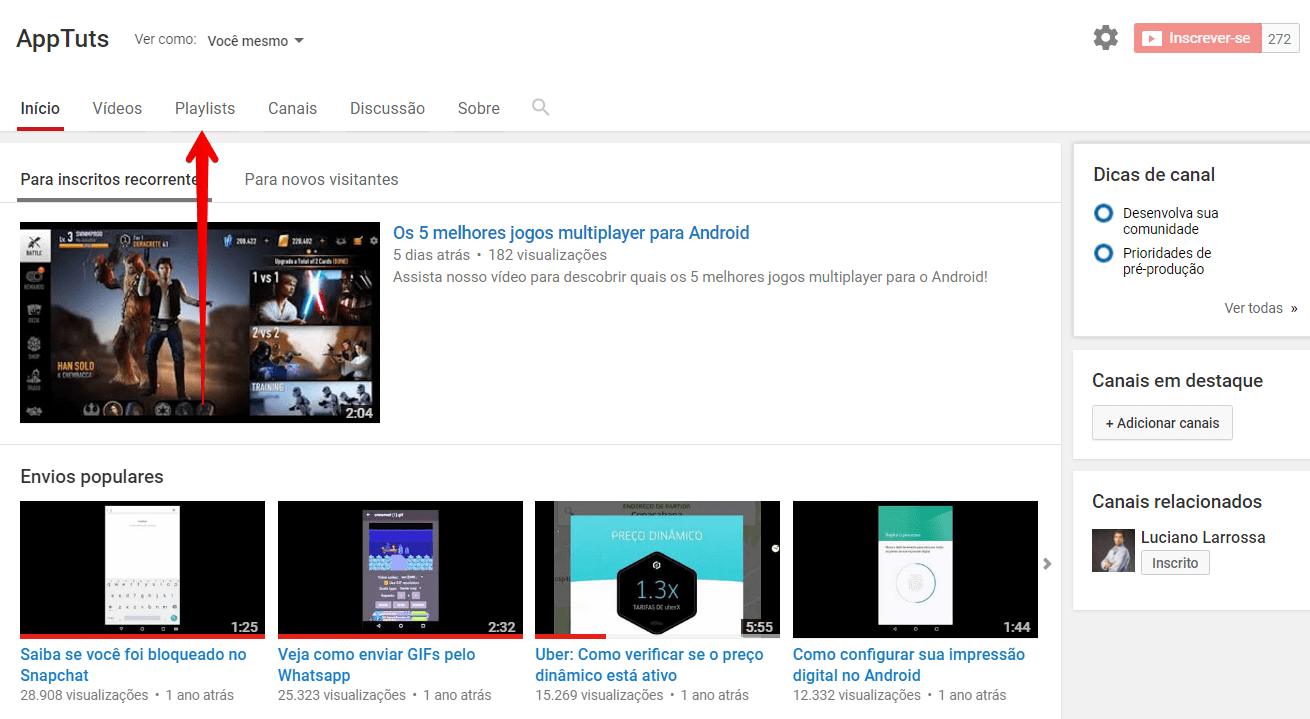Click the Inscrito button for Luciano Larrossa
The image size is (1310, 719).
(1175, 563)
